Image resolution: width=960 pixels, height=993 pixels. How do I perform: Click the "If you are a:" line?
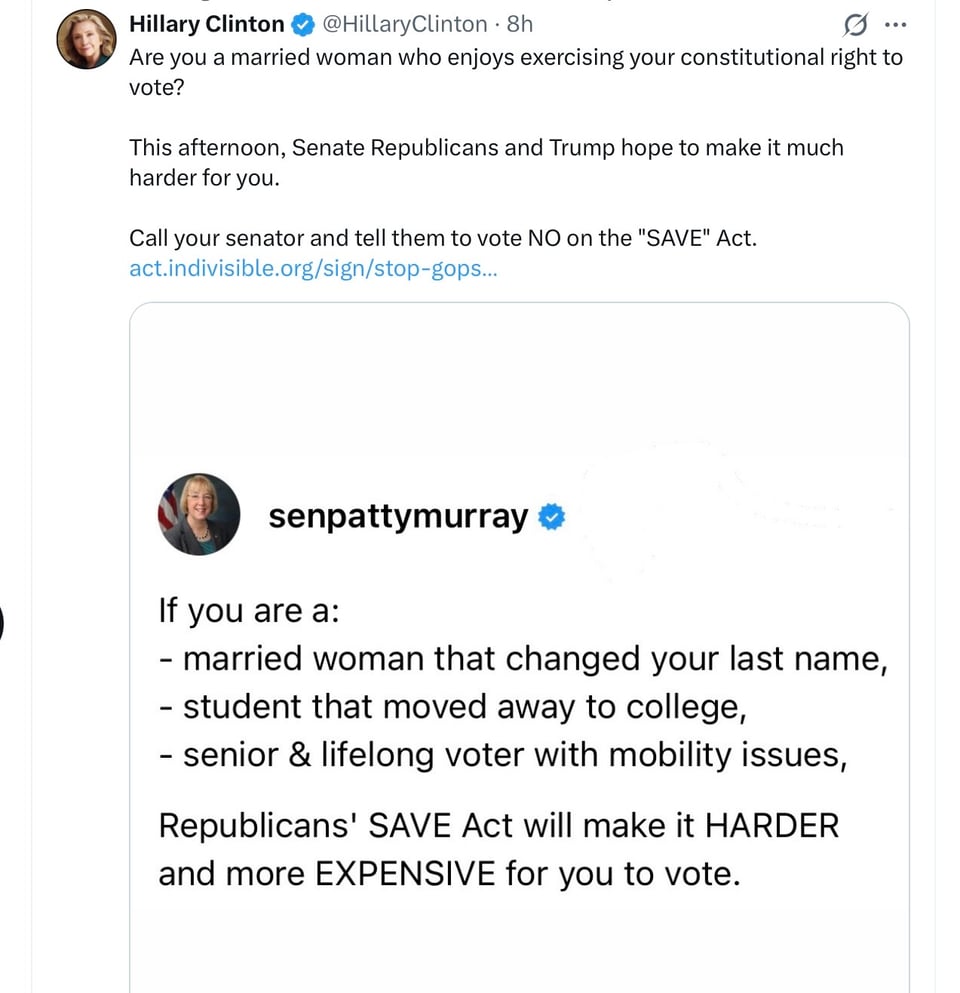[x=249, y=609]
